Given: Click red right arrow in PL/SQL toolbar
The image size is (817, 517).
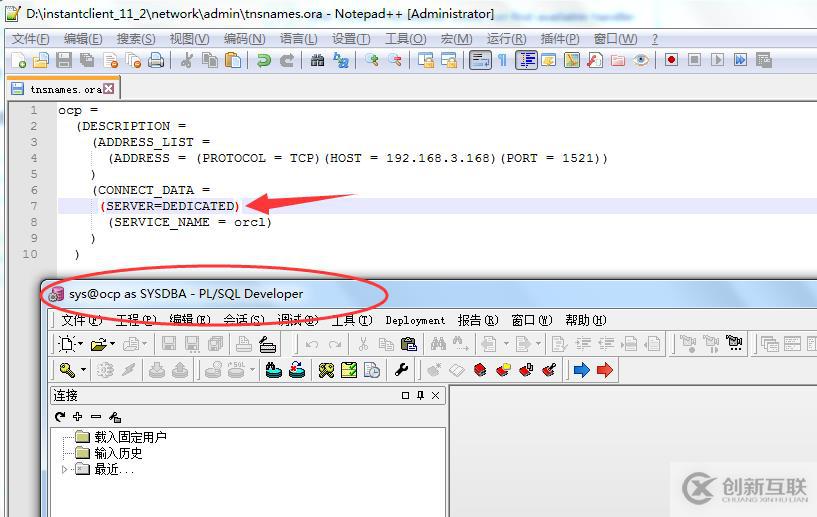Looking at the screenshot, I should pos(604,370).
